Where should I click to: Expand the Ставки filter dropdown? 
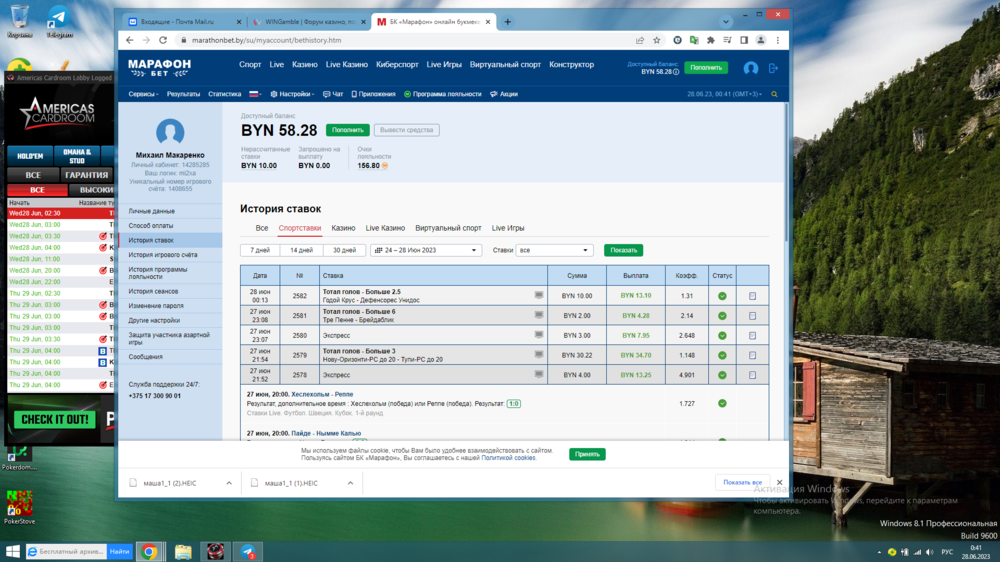click(x=555, y=250)
